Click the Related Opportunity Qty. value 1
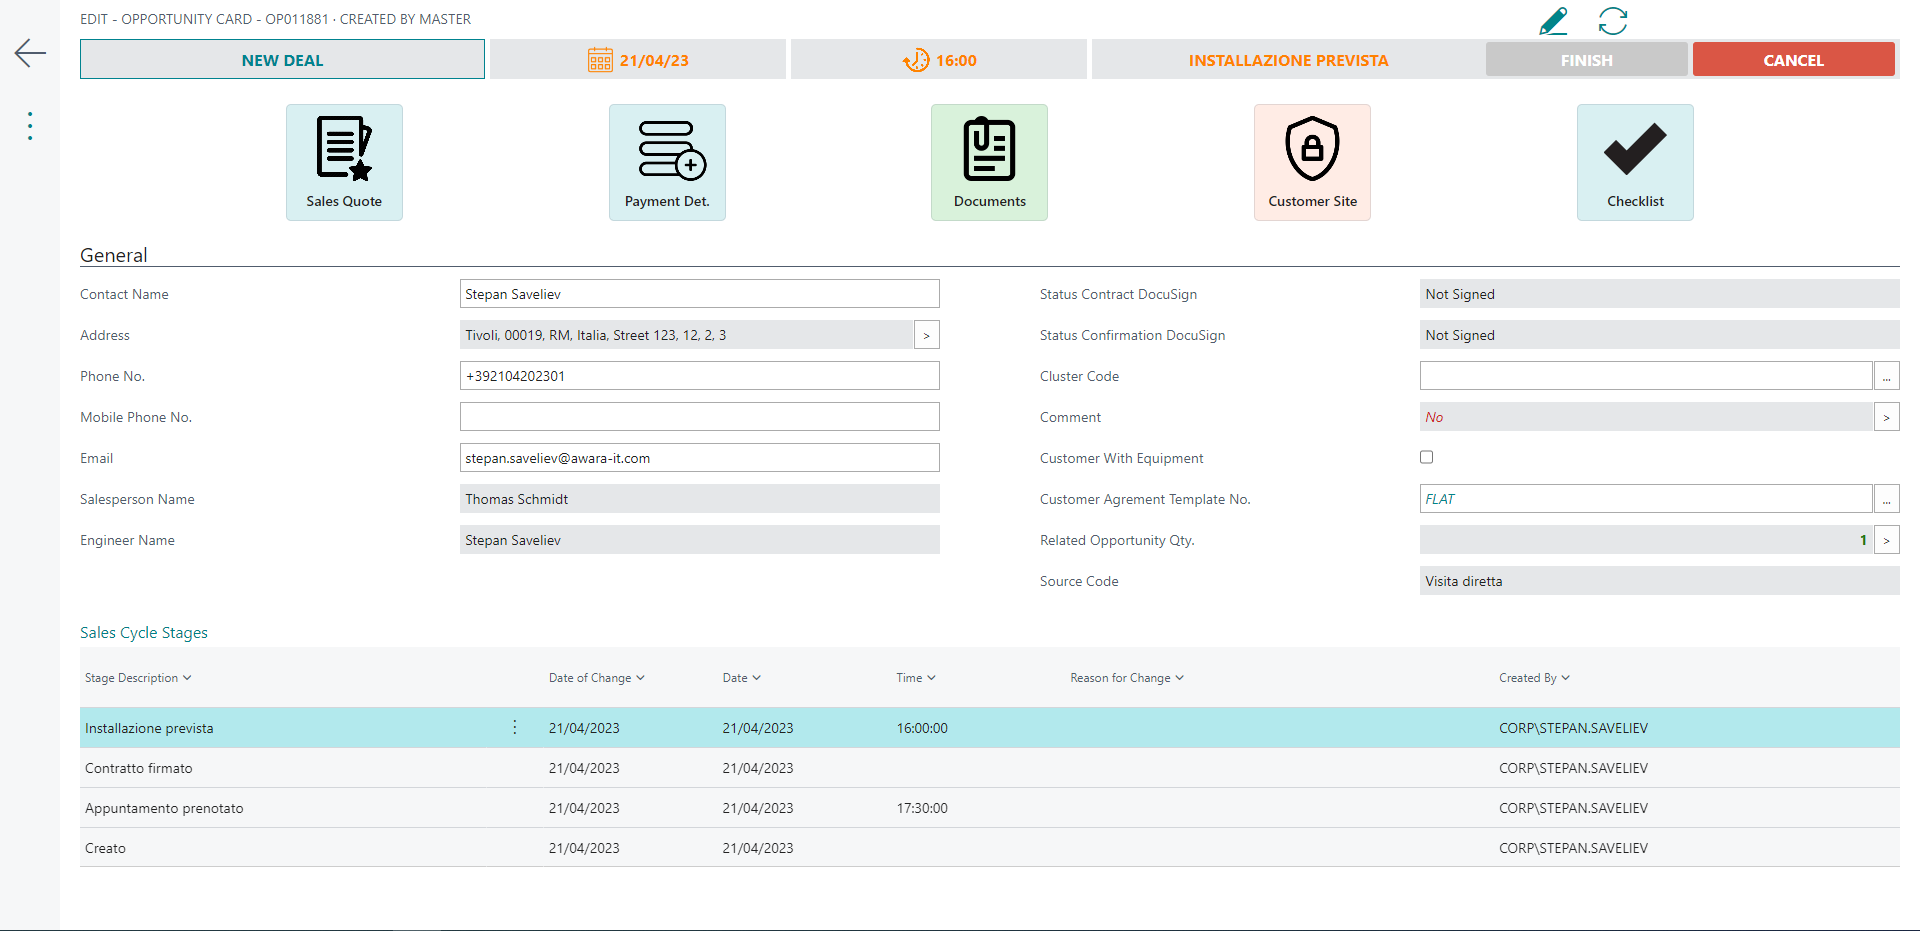This screenshot has height=931, width=1920. point(1646,540)
